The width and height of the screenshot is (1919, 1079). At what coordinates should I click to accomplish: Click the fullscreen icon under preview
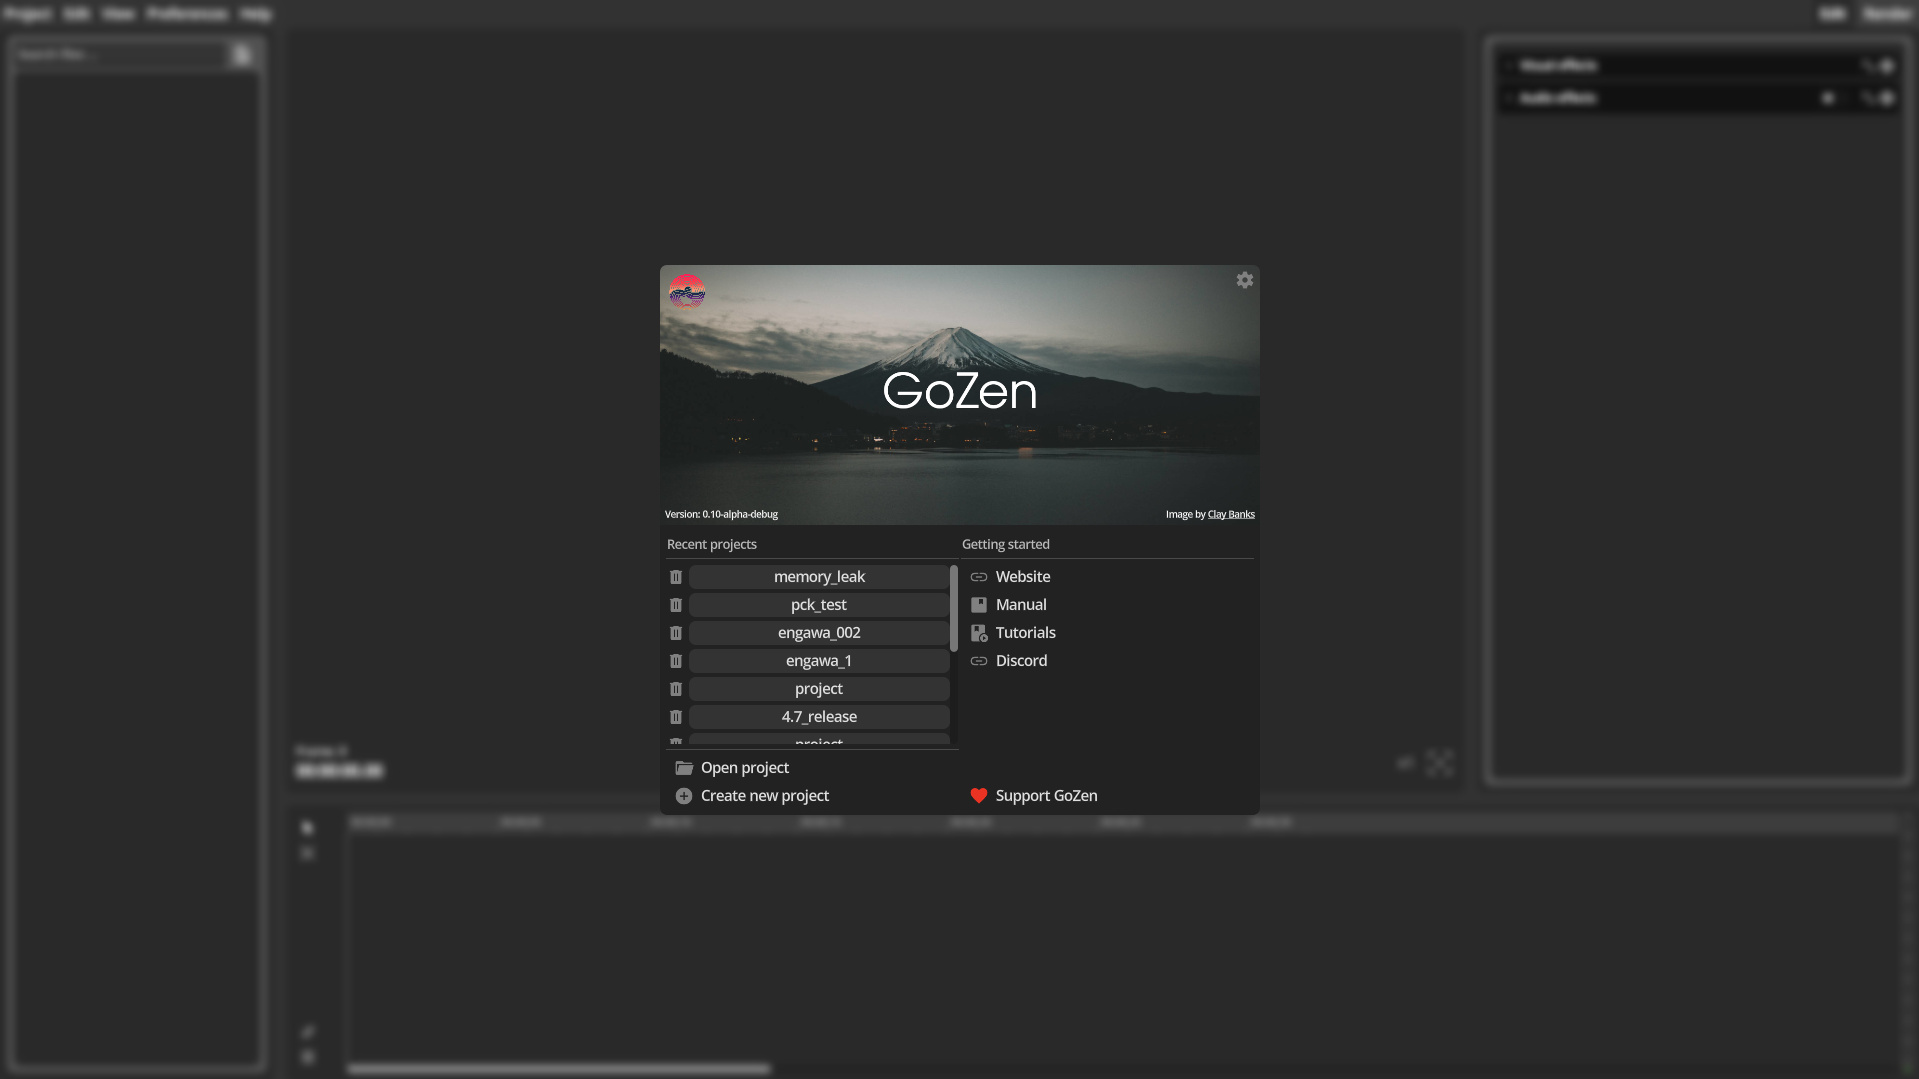(x=1440, y=763)
